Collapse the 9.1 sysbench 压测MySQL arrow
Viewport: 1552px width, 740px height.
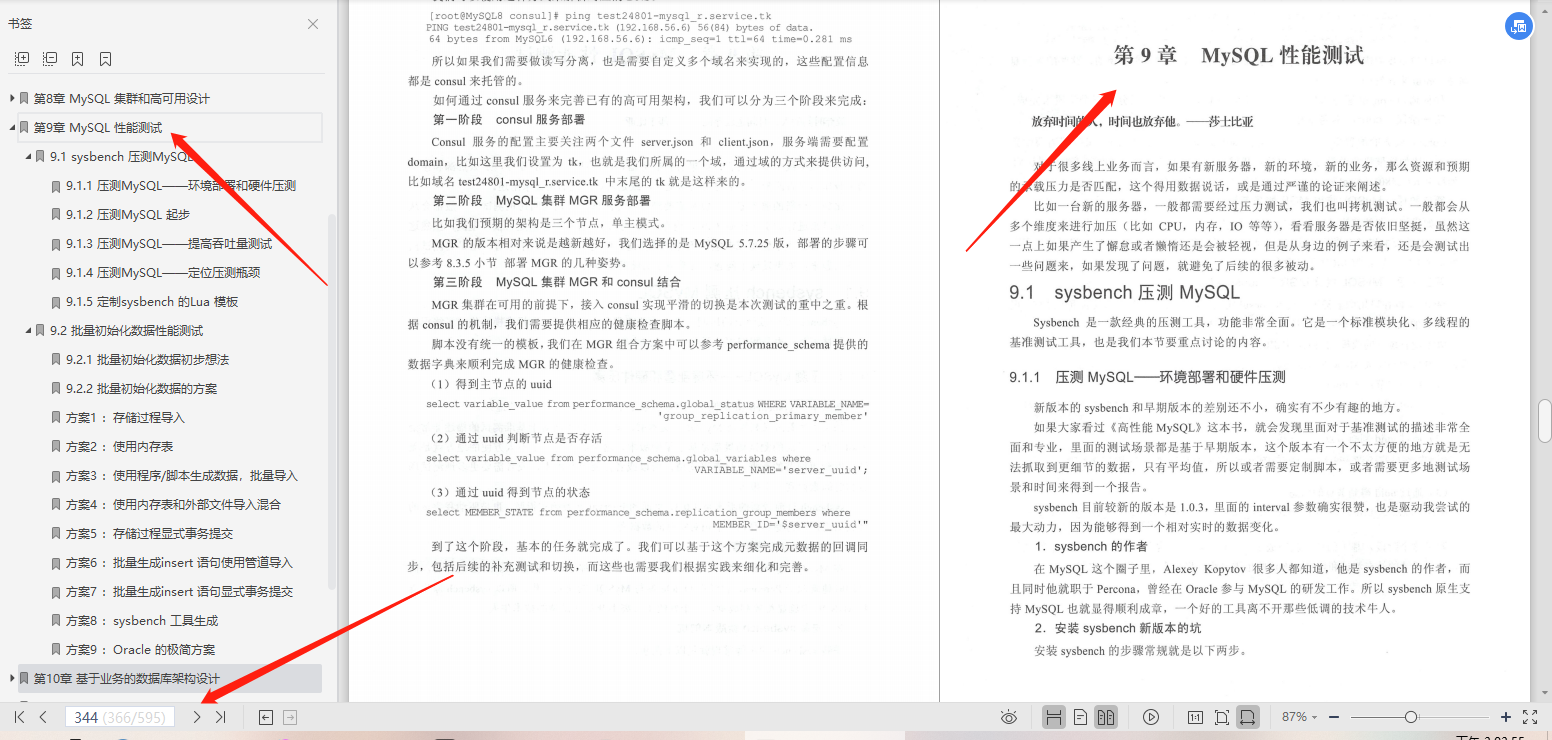click(x=28, y=157)
